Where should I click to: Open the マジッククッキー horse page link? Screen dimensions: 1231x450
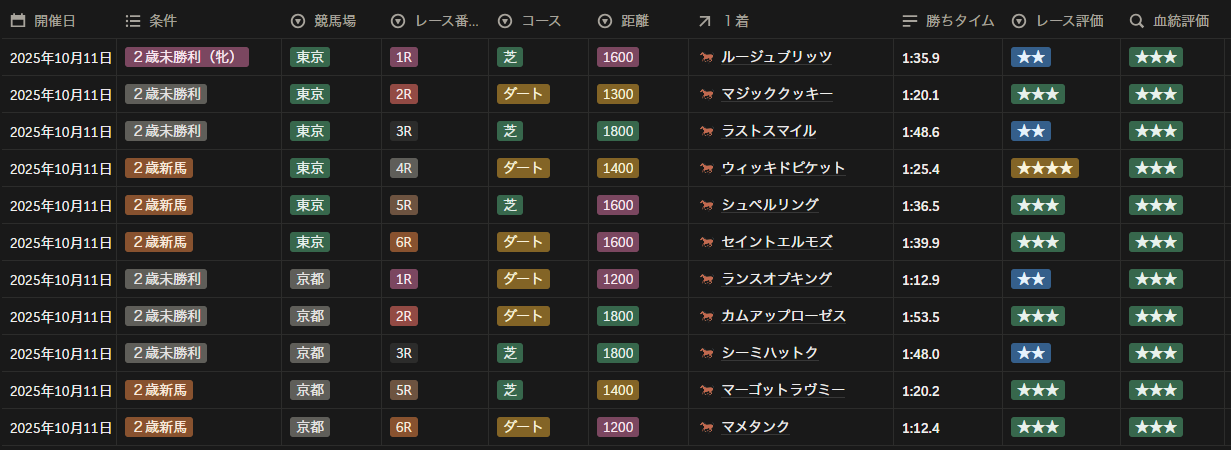click(x=777, y=94)
